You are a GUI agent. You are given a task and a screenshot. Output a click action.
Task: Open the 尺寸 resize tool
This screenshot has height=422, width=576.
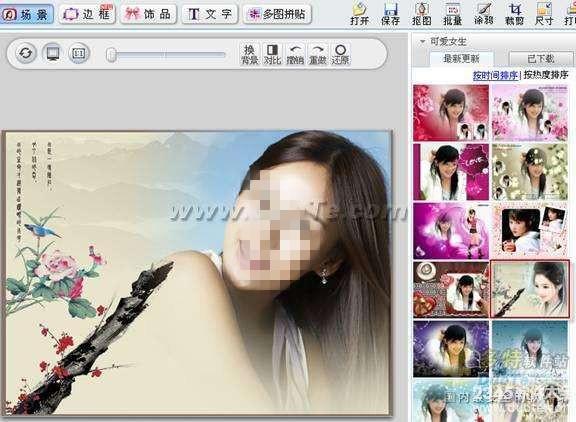pyautogui.click(x=544, y=14)
